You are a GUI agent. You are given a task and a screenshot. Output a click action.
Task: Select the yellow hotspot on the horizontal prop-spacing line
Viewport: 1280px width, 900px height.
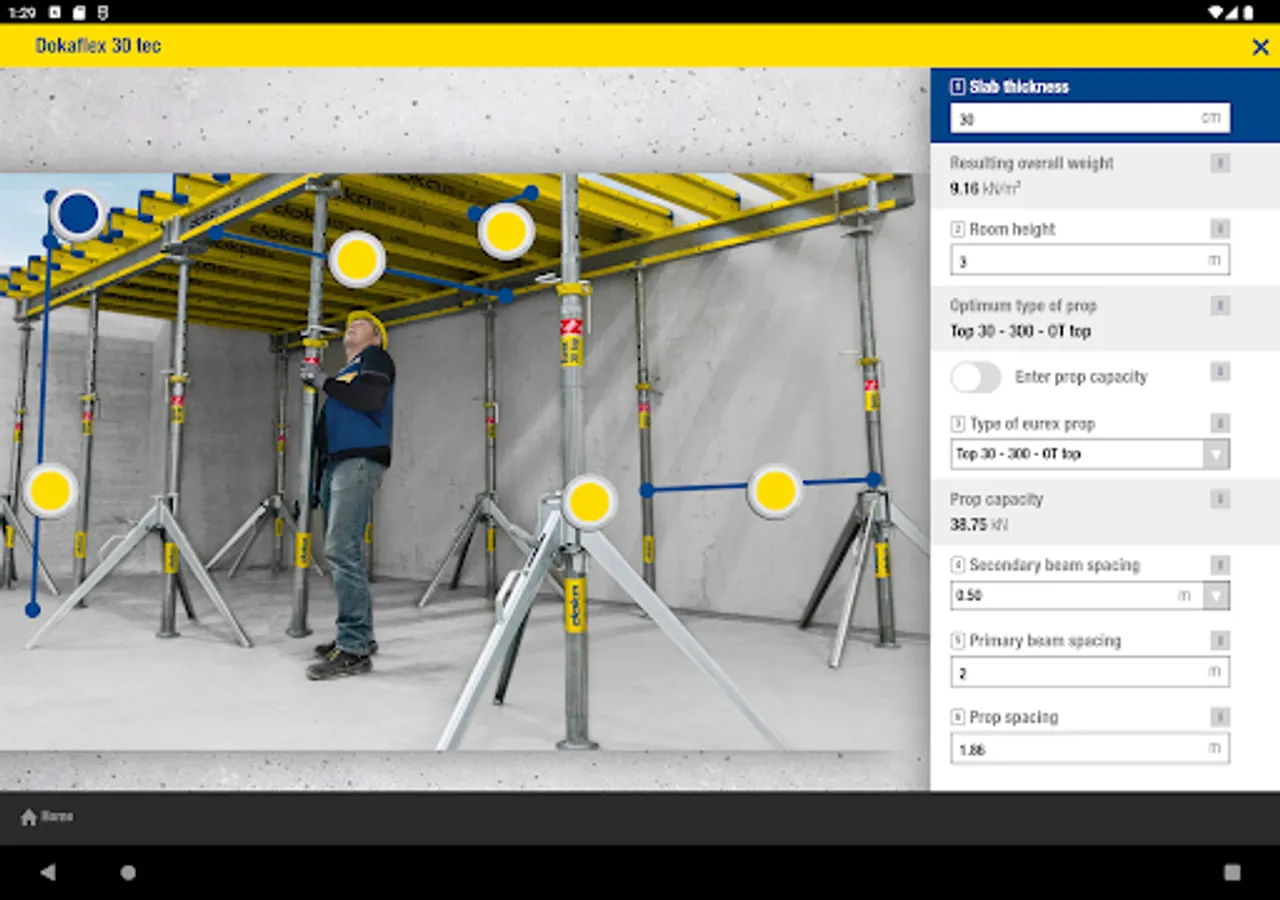click(775, 491)
